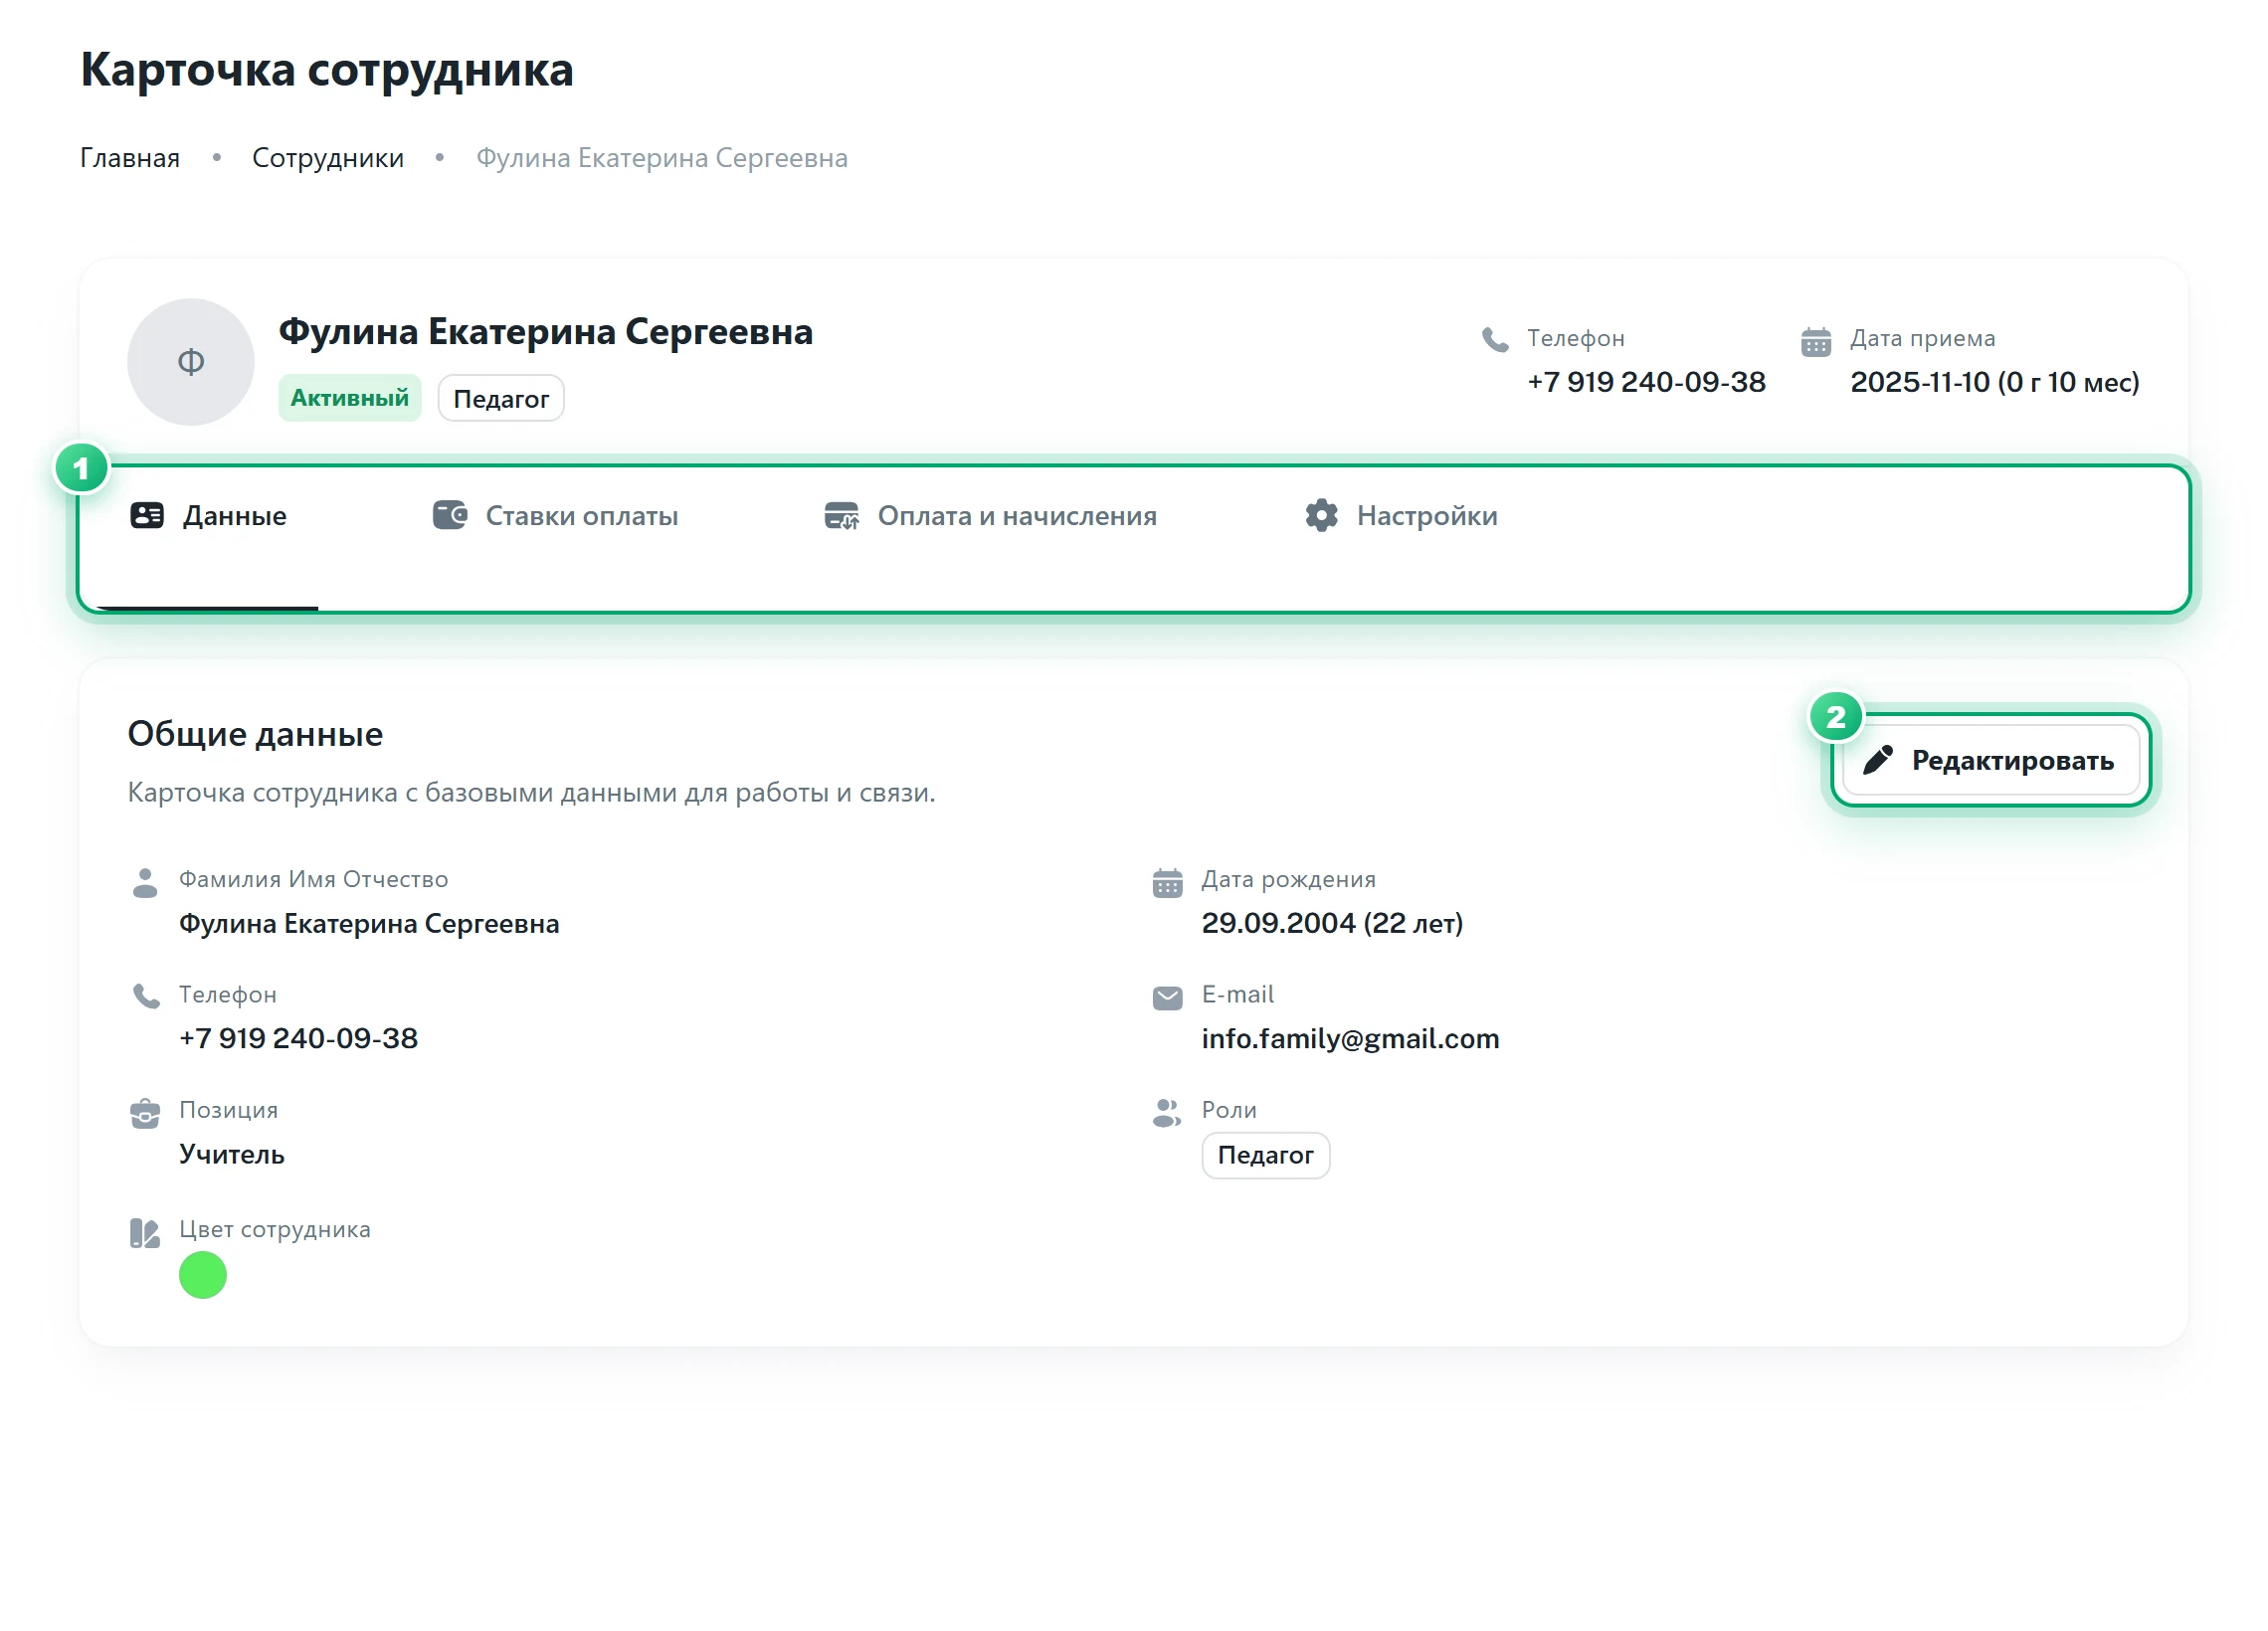Click the calendar icon beside Дата рождения
Viewport: 2268px width, 1631px height.
(x=1167, y=883)
